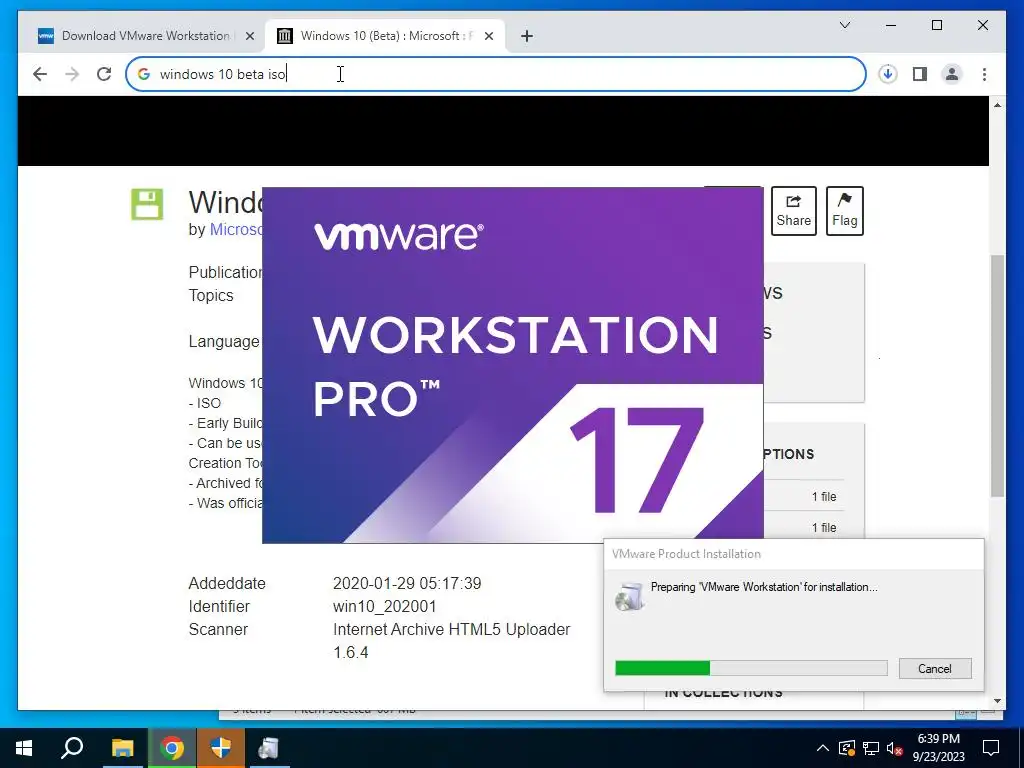Click the Scanner label
Image resolution: width=1024 pixels, height=768 pixels.
click(218, 630)
